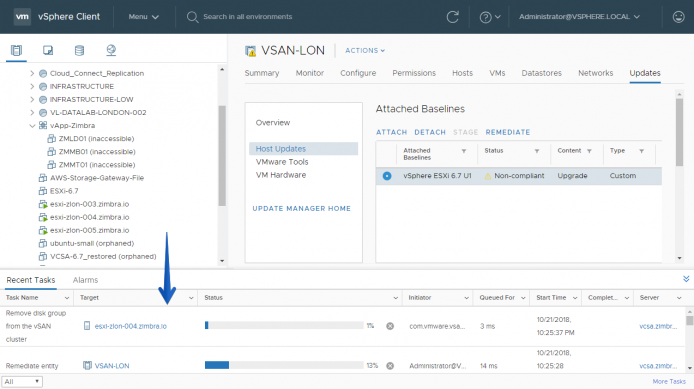Screen dimensions: 694x389
Task: Click the Cloud_Connect_Replication resource pool icon
Action: 43,73
